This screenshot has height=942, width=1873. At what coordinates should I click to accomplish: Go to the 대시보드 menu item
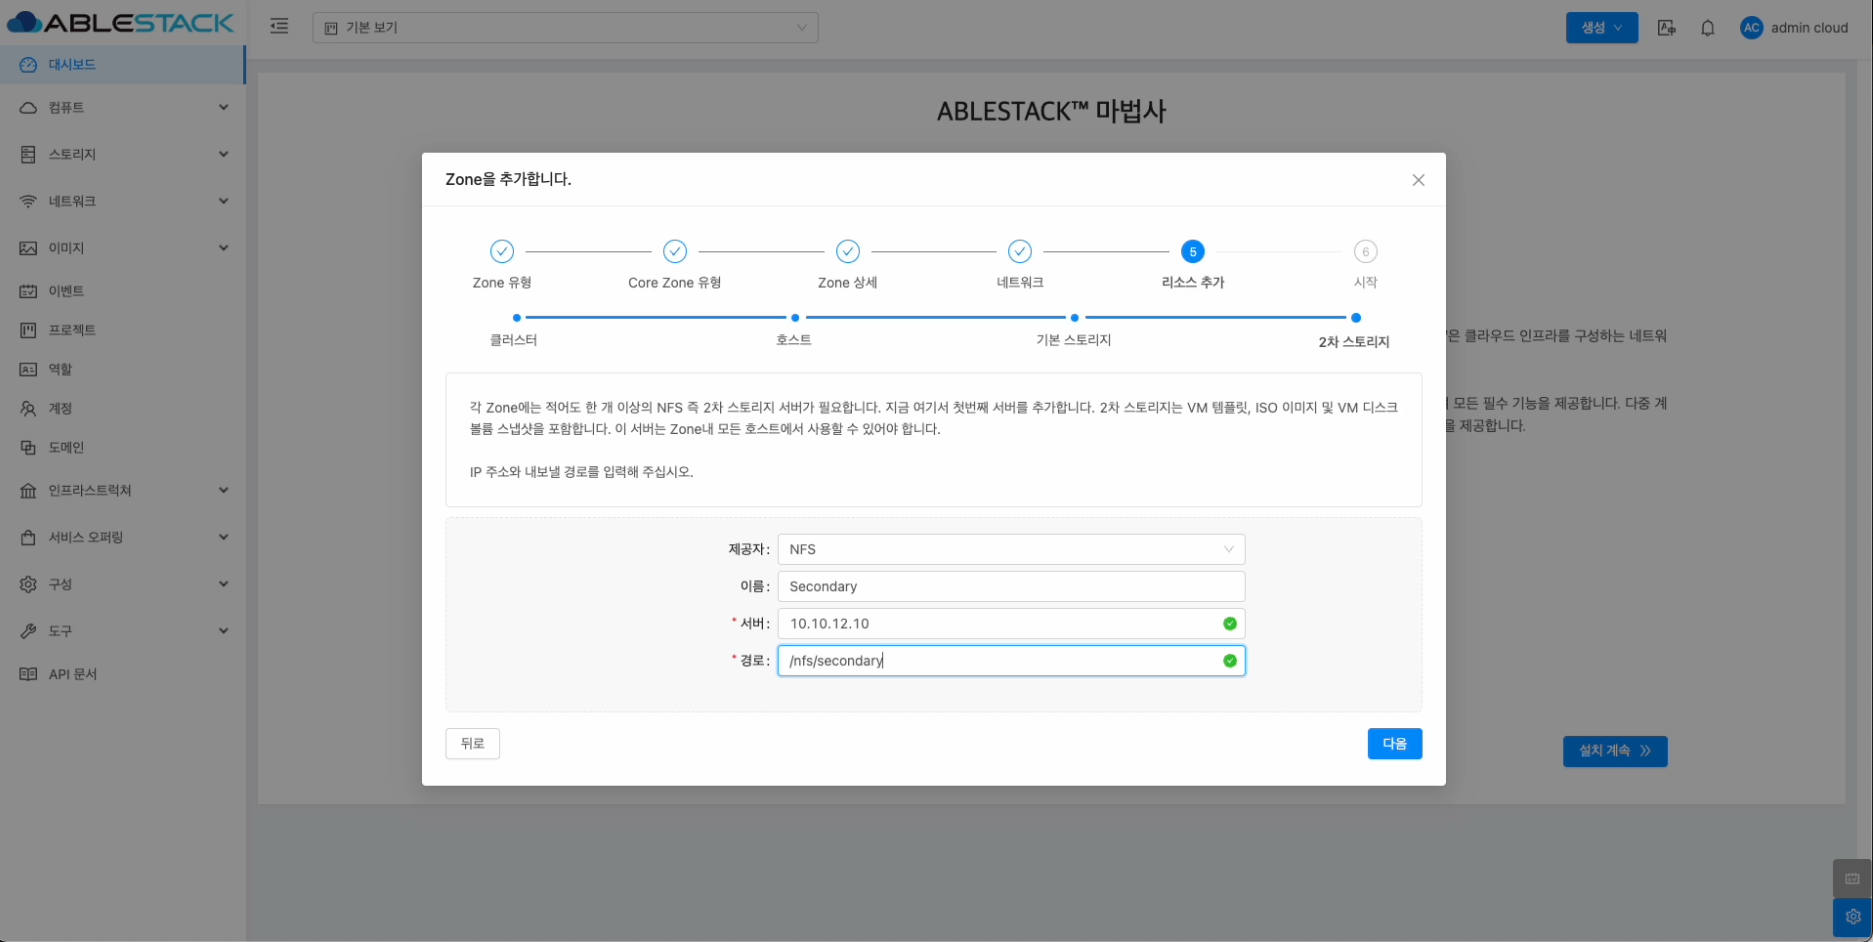[72, 65]
